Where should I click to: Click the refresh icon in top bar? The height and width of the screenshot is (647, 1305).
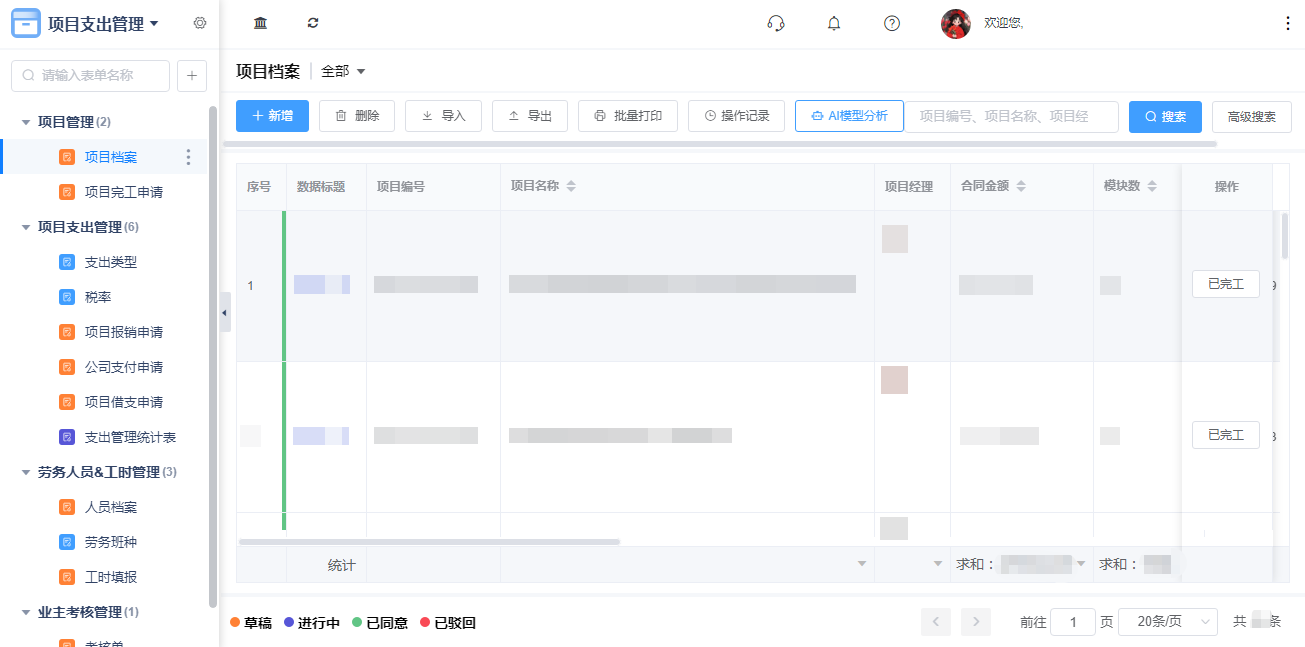coord(313,23)
